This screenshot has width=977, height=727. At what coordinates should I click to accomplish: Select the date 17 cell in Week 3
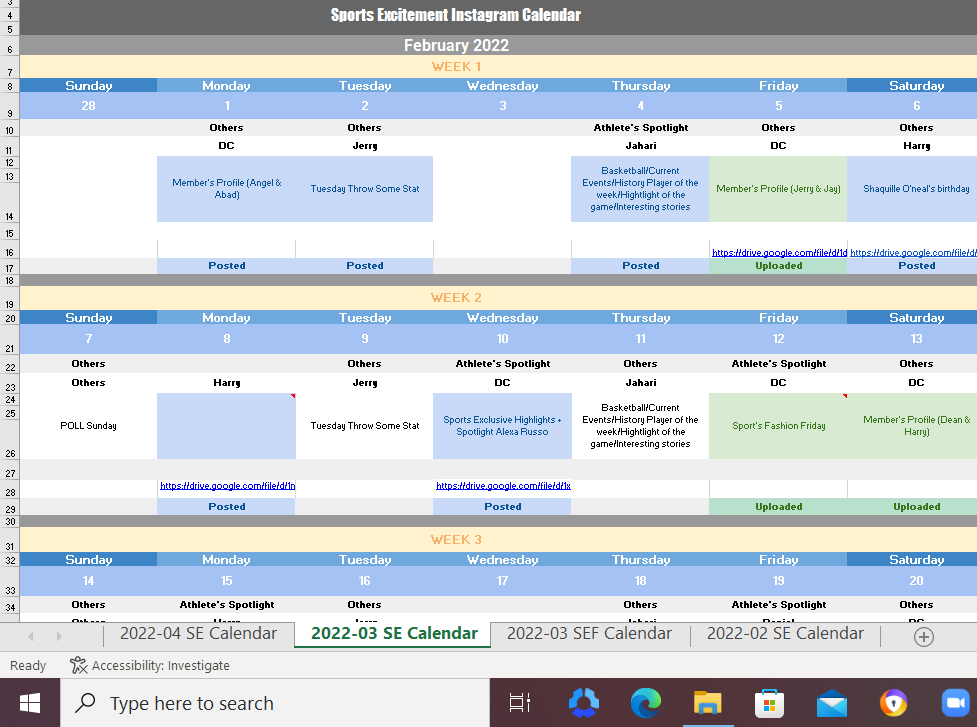click(502, 581)
